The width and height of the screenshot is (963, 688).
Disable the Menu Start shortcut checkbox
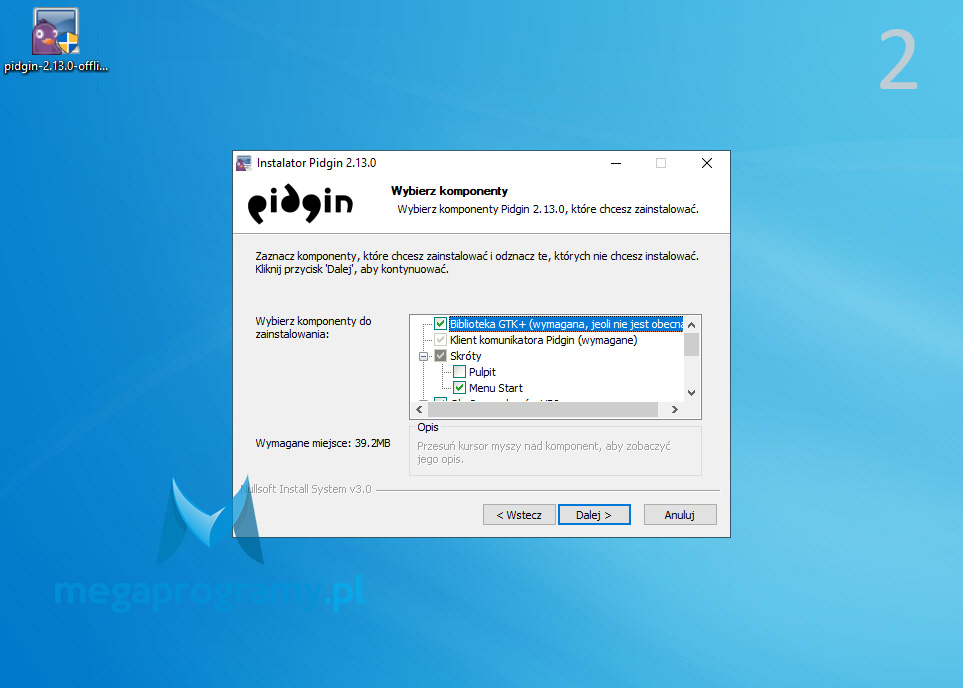(459, 388)
